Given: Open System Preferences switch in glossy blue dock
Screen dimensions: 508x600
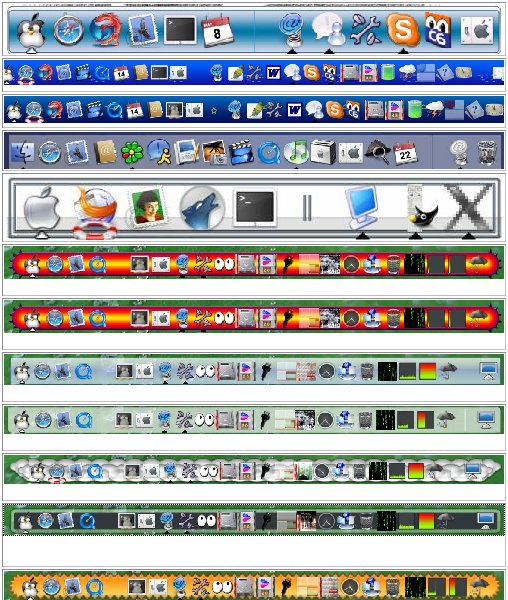Looking at the screenshot, I should (x=477, y=30).
